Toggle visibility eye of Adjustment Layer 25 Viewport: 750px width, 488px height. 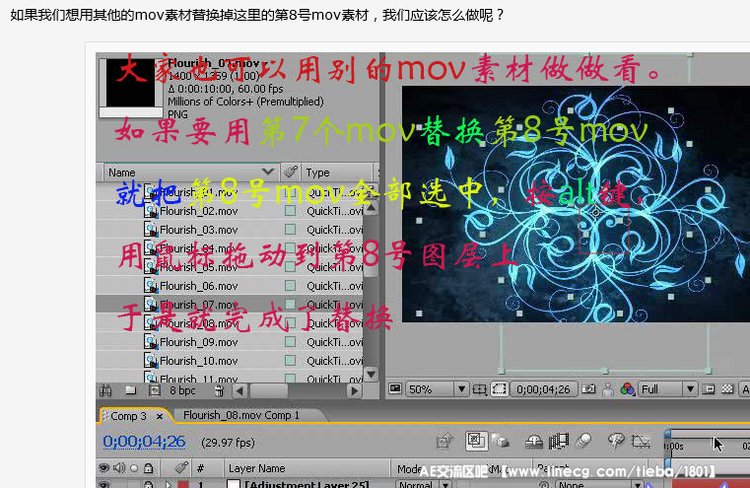coord(103,484)
